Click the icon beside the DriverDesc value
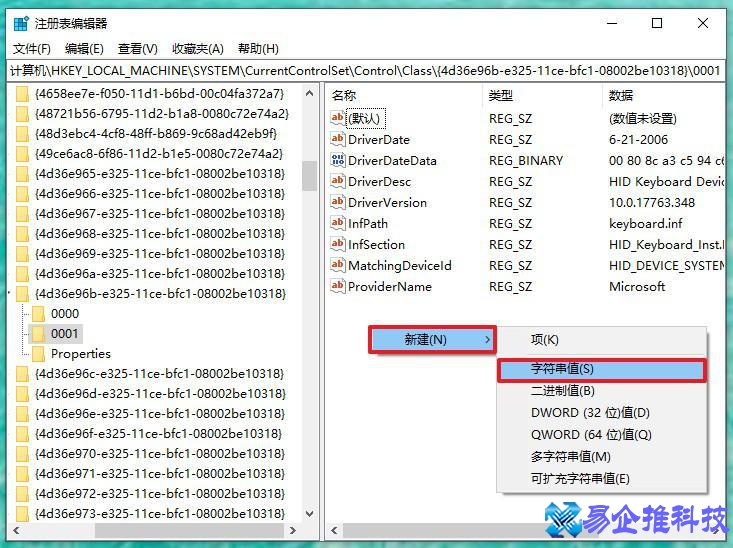The height and width of the screenshot is (548, 733). 337,182
